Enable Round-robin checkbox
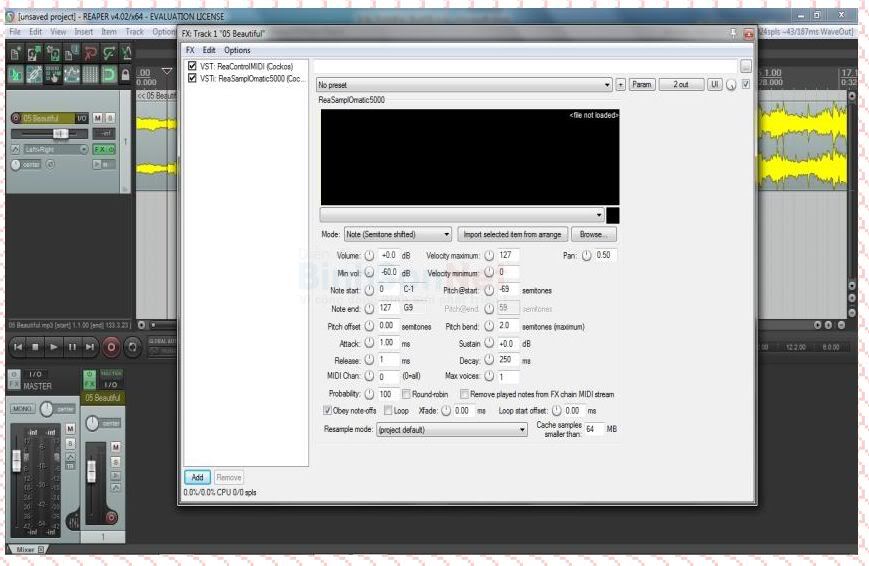 click(405, 394)
